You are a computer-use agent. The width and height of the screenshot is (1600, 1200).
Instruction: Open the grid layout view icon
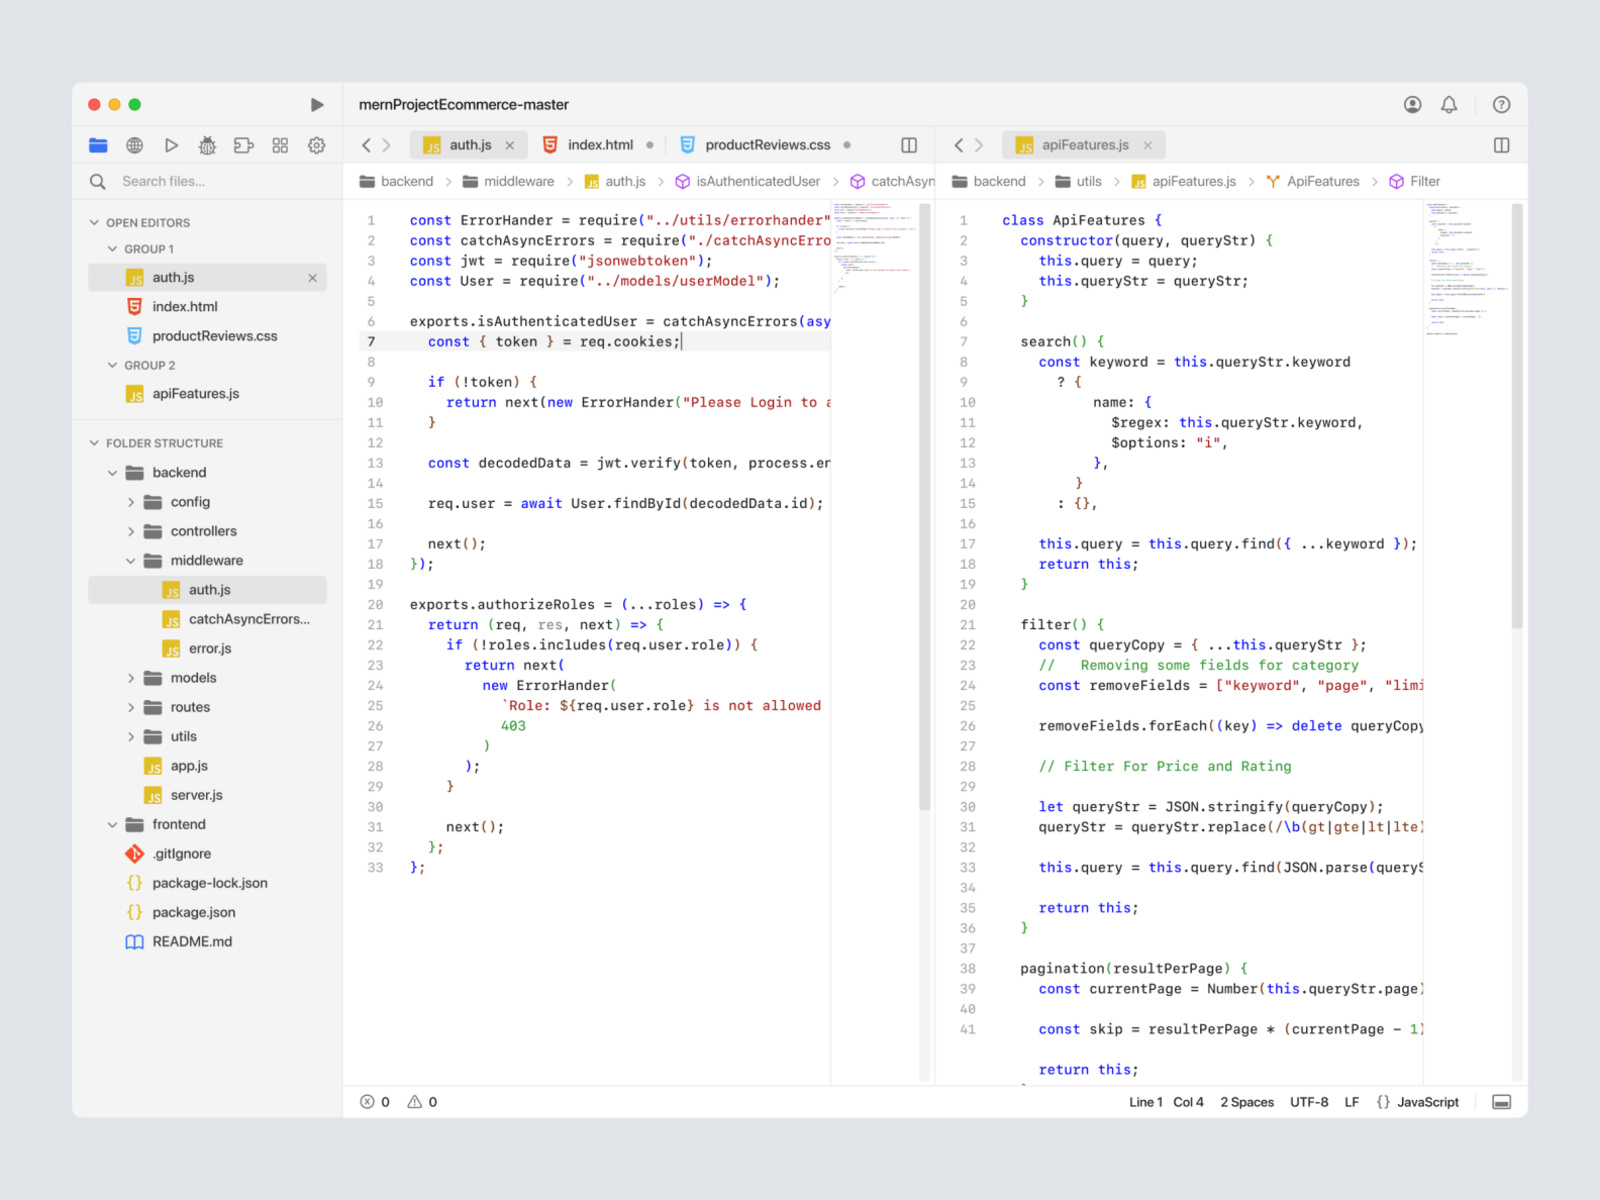(280, 145)
